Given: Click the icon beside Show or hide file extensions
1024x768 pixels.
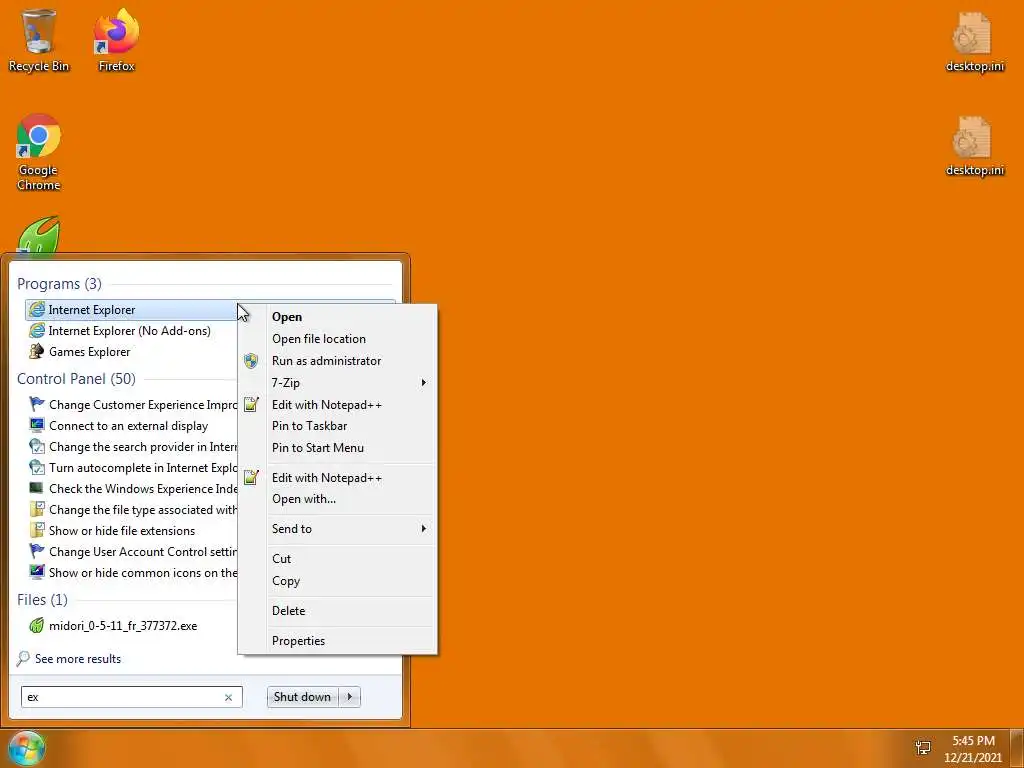Looking at the screenshot, I should [37, 530].
